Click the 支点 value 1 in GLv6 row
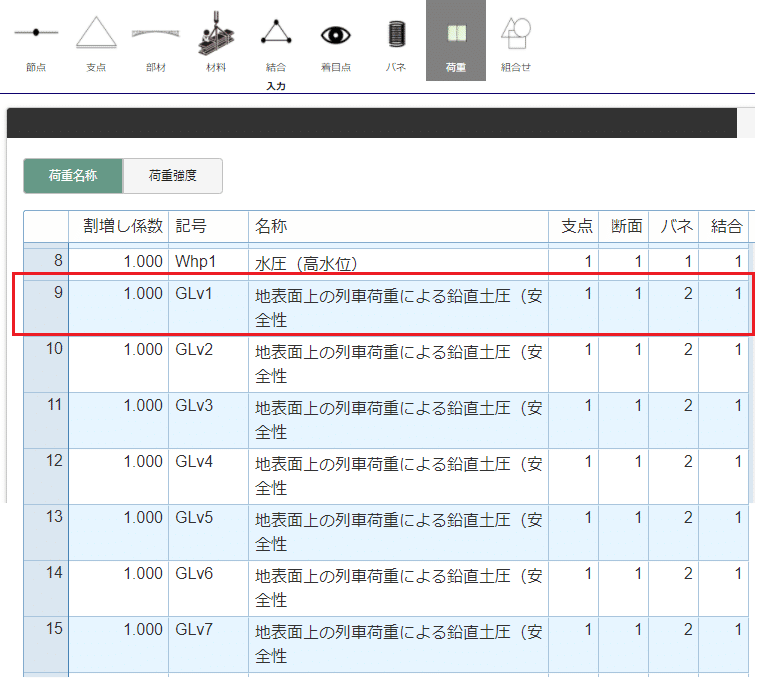Screen dimensions: 757x682 pos(574,588)
